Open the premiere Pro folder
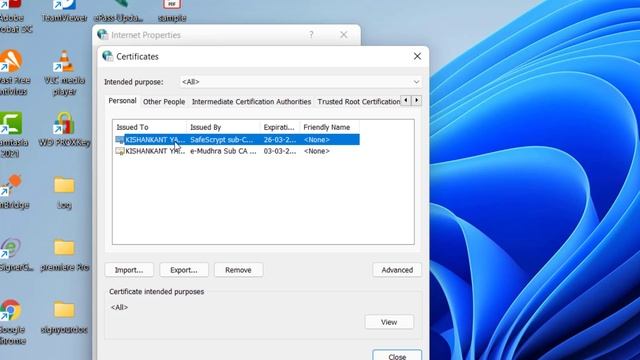640x360 pixels. point(64,255)
